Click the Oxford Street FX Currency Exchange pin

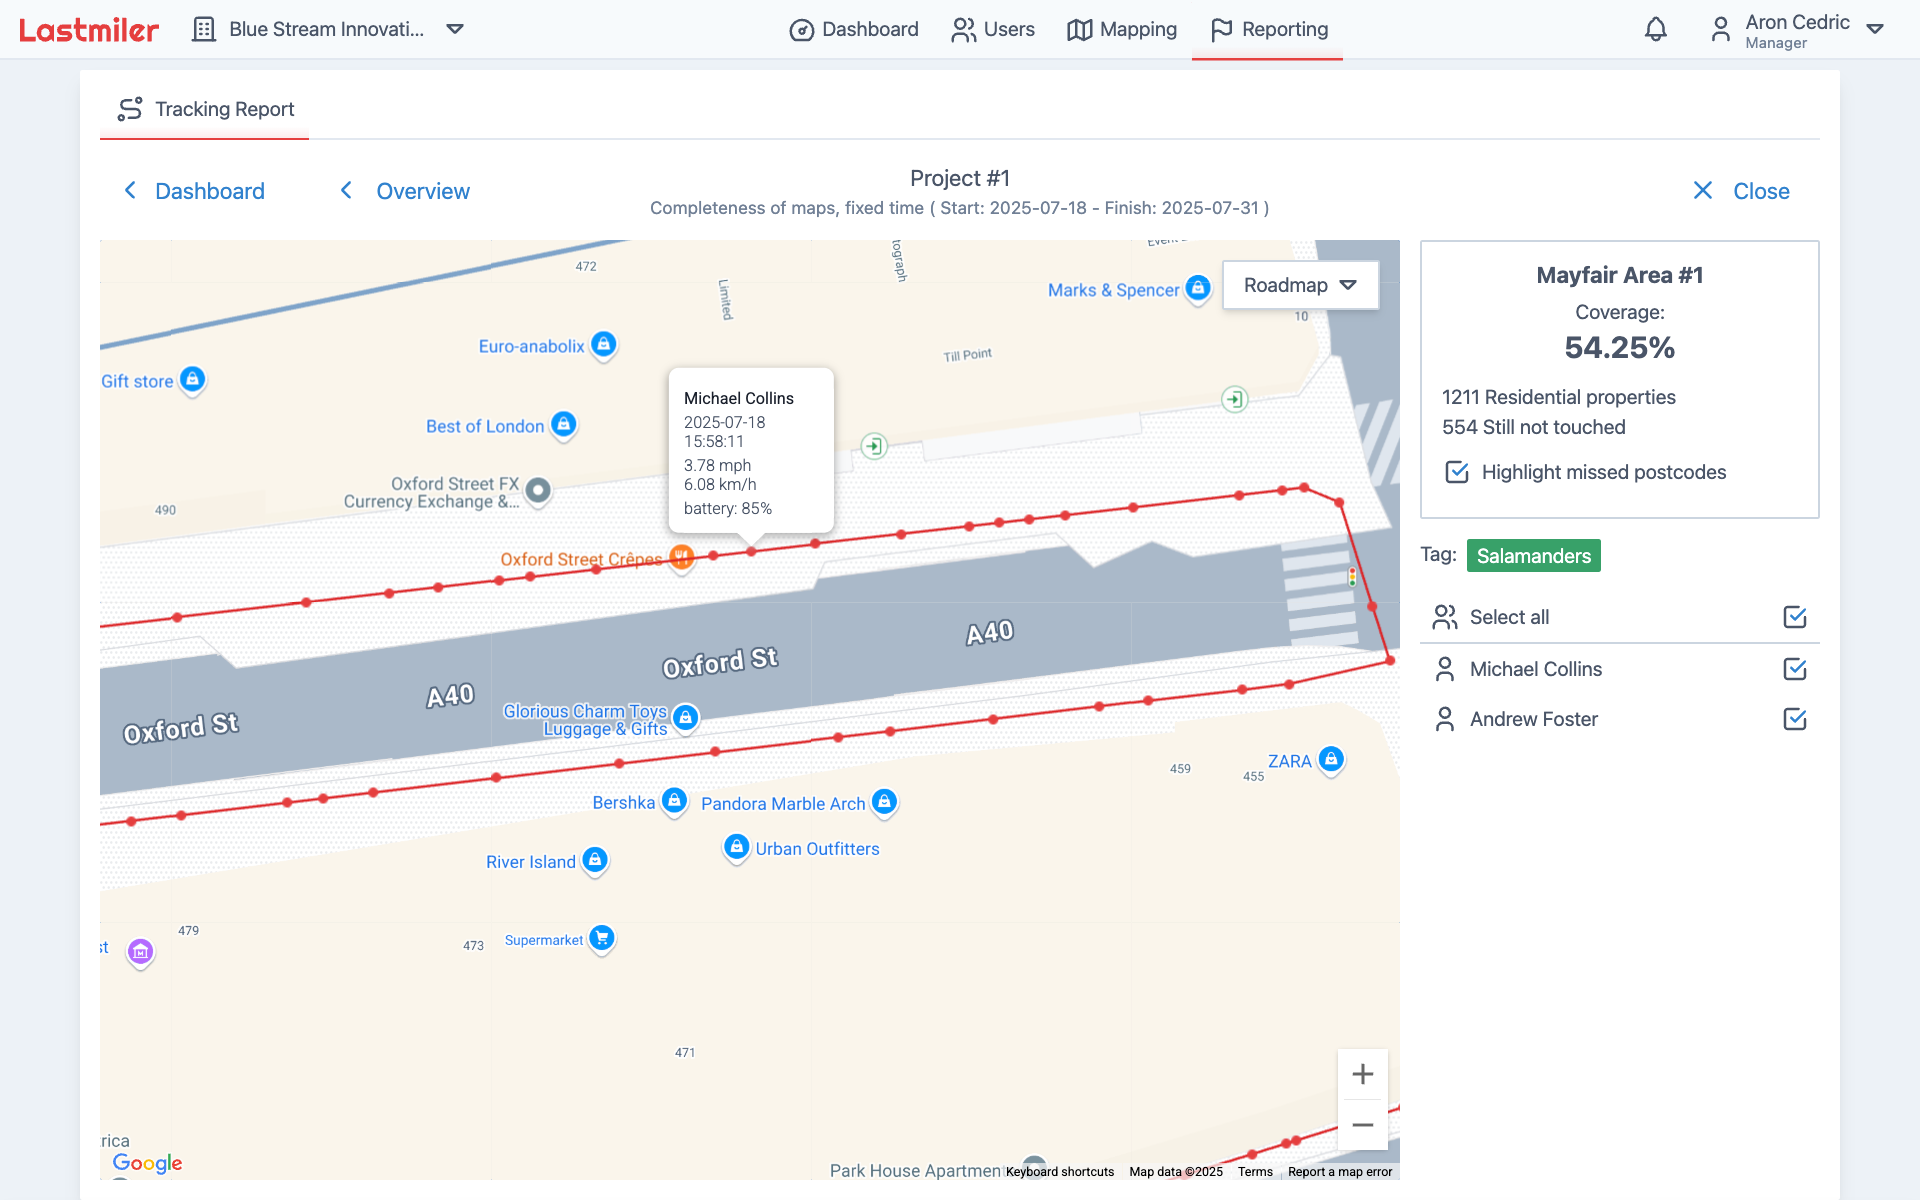[x=538, y=491]
